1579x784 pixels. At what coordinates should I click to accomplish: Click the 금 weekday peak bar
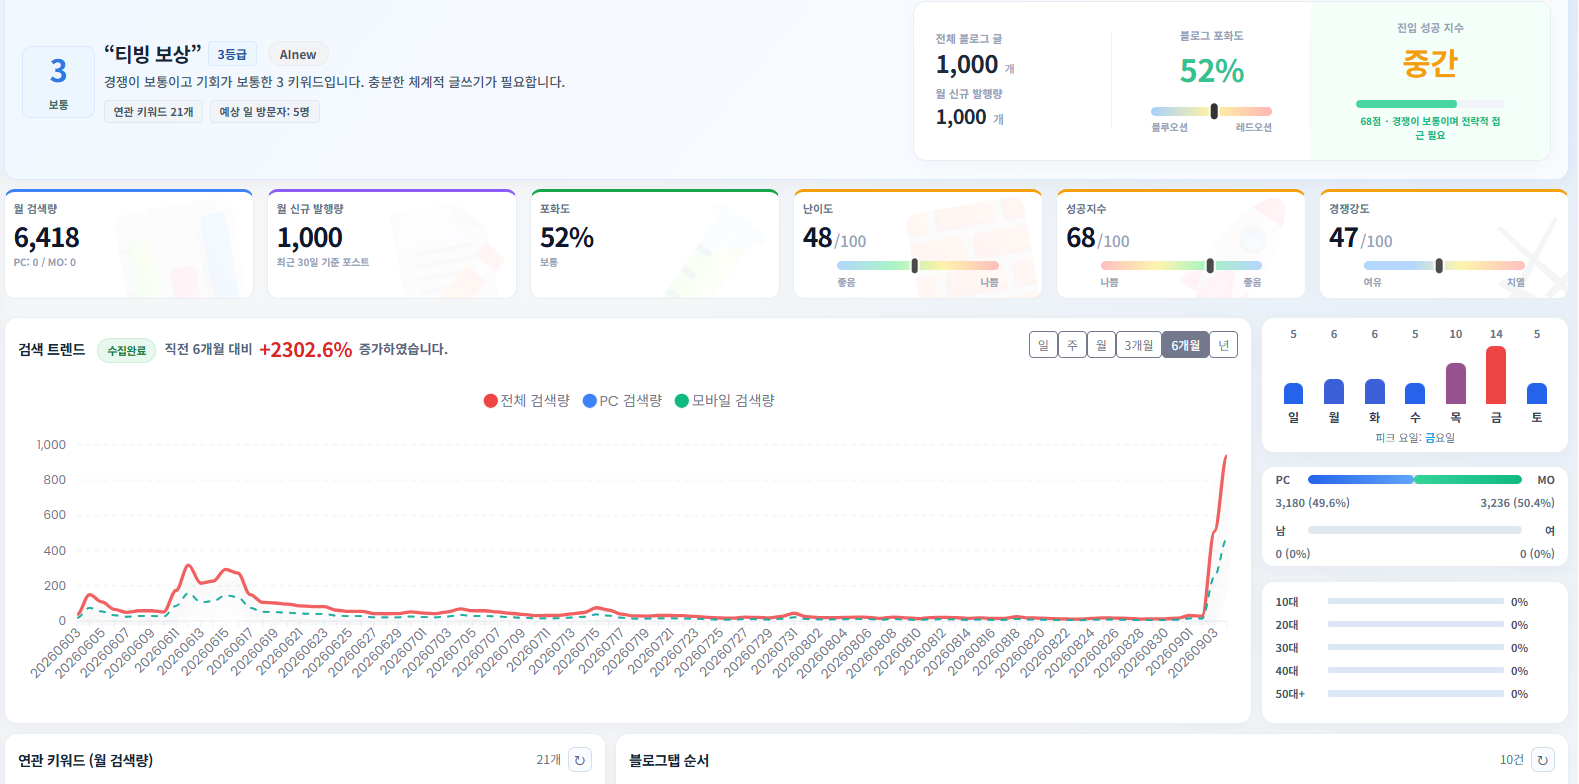tap(1496, 375)
